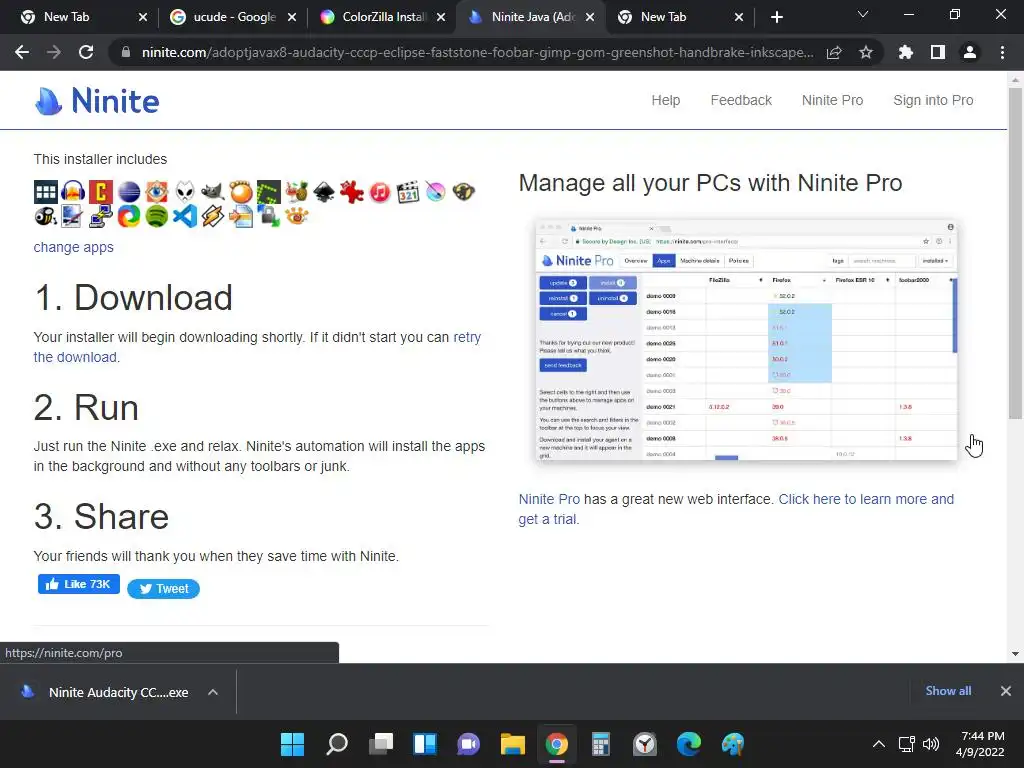Switch to the ucude - Google tab
This screenshot has height=768, width=1024.
(x=234, y=17)
